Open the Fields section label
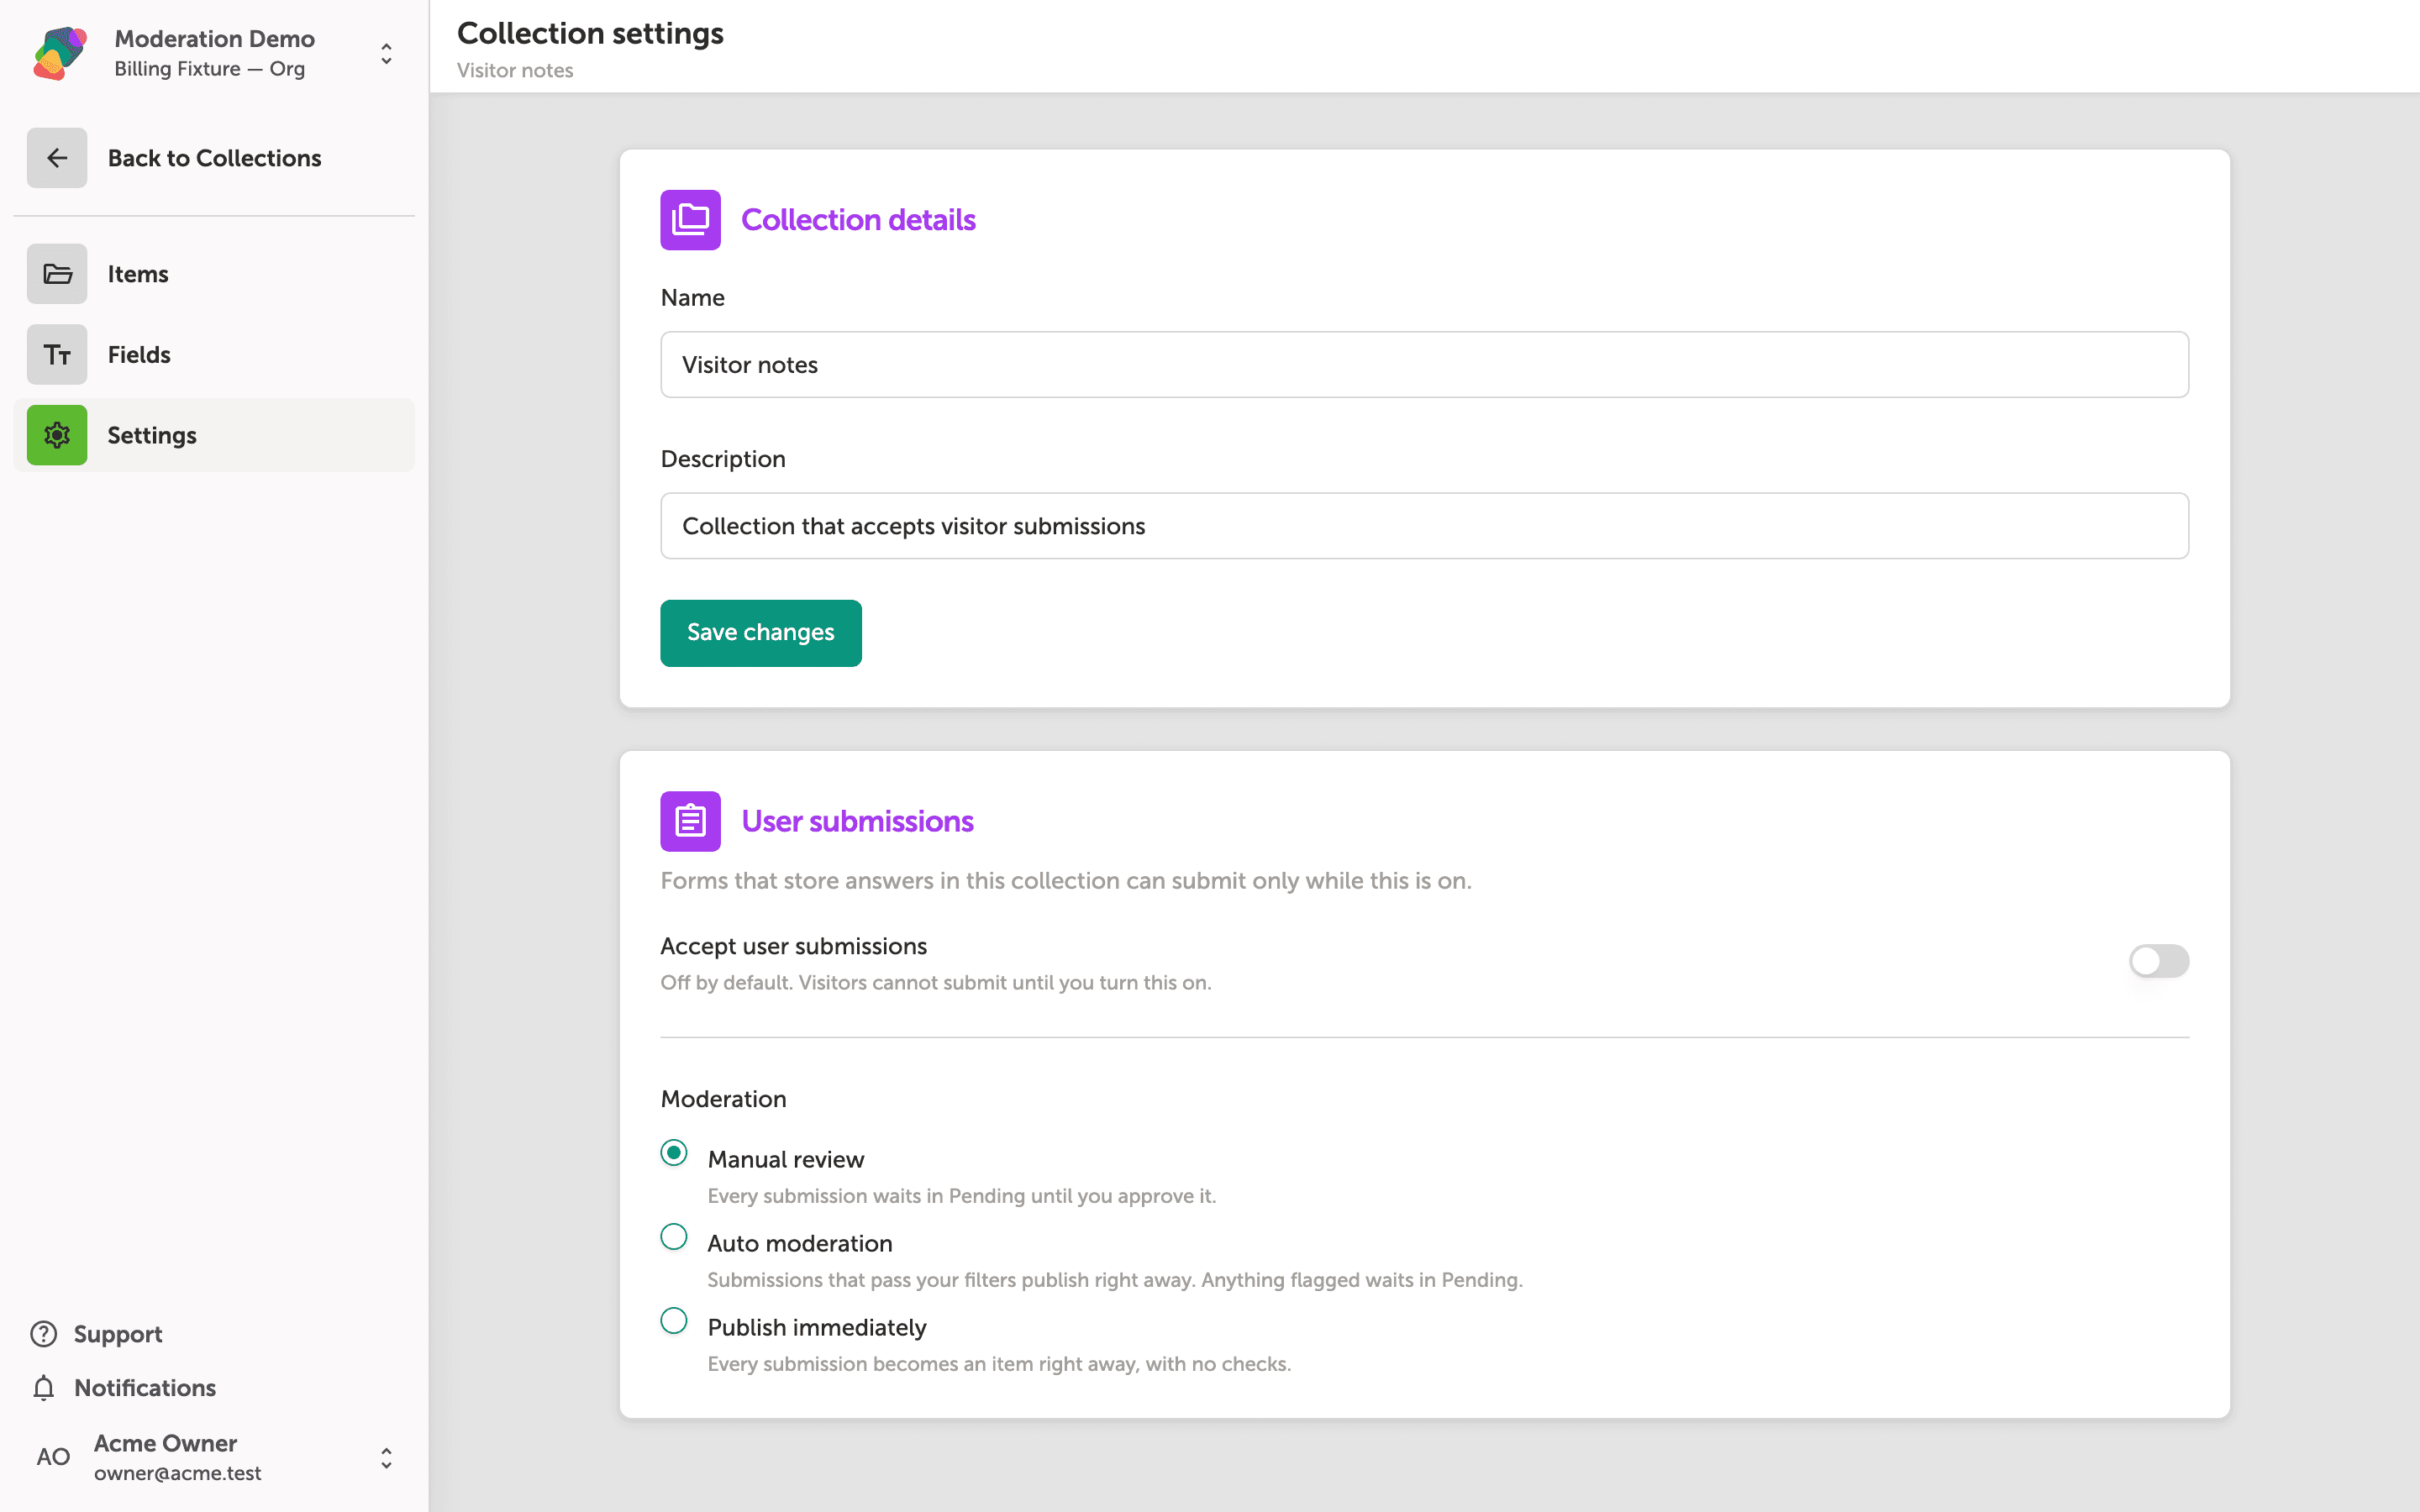The width and height of the screenshot is (2420, 1512). point(139,354)
